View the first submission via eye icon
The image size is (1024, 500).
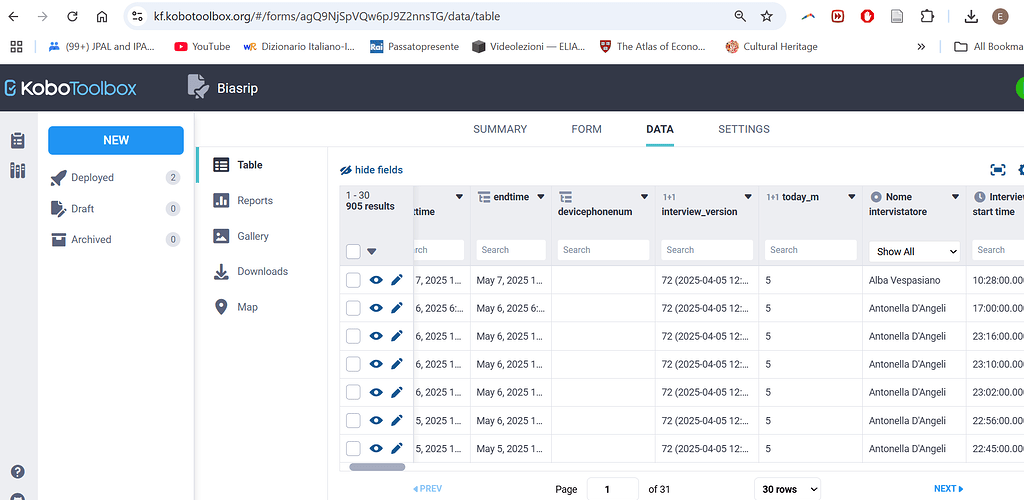pos(376,281)
